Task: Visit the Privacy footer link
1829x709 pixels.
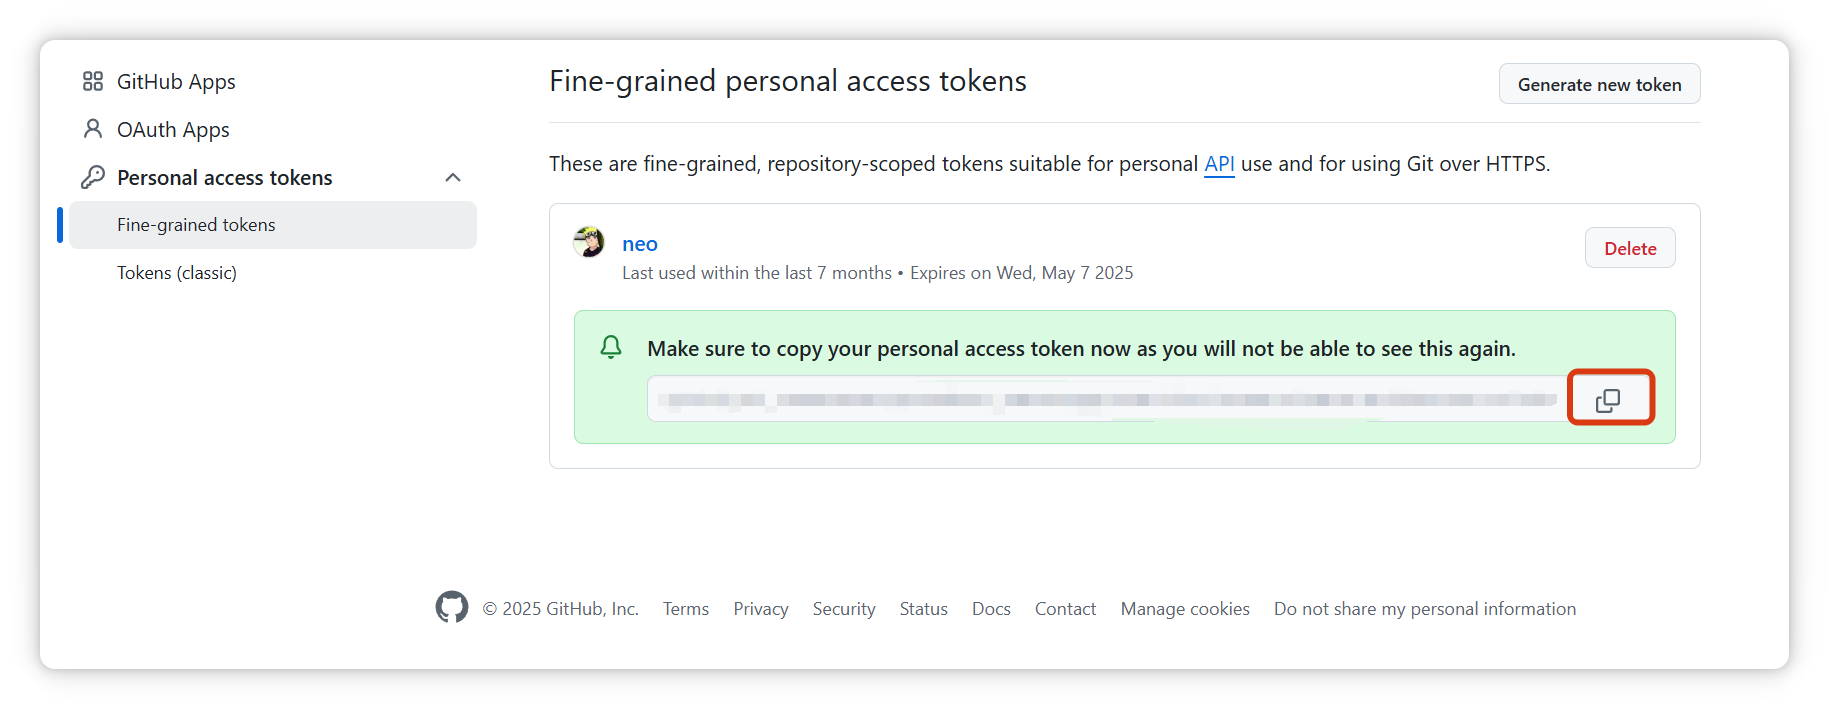Action: [x=761, y=609]
